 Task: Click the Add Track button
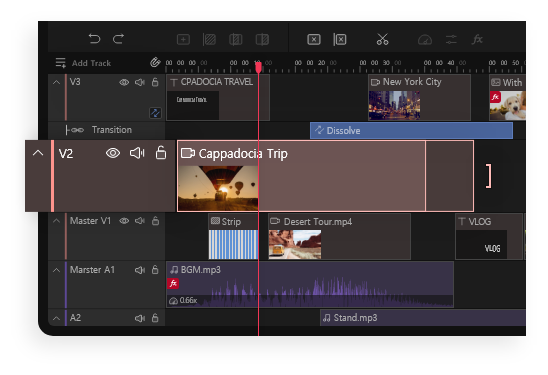(83, 63)
